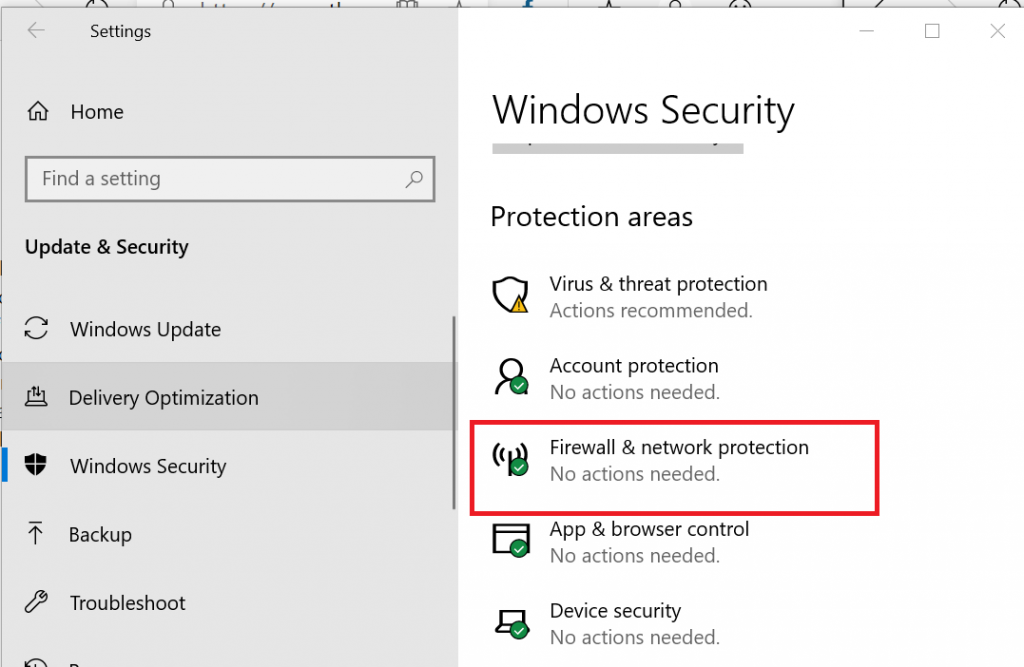Image resolution: width=1024 pixels, height=667 pixels.
Task: Click the Backup arrow icon
Action: tap(35, 533)
